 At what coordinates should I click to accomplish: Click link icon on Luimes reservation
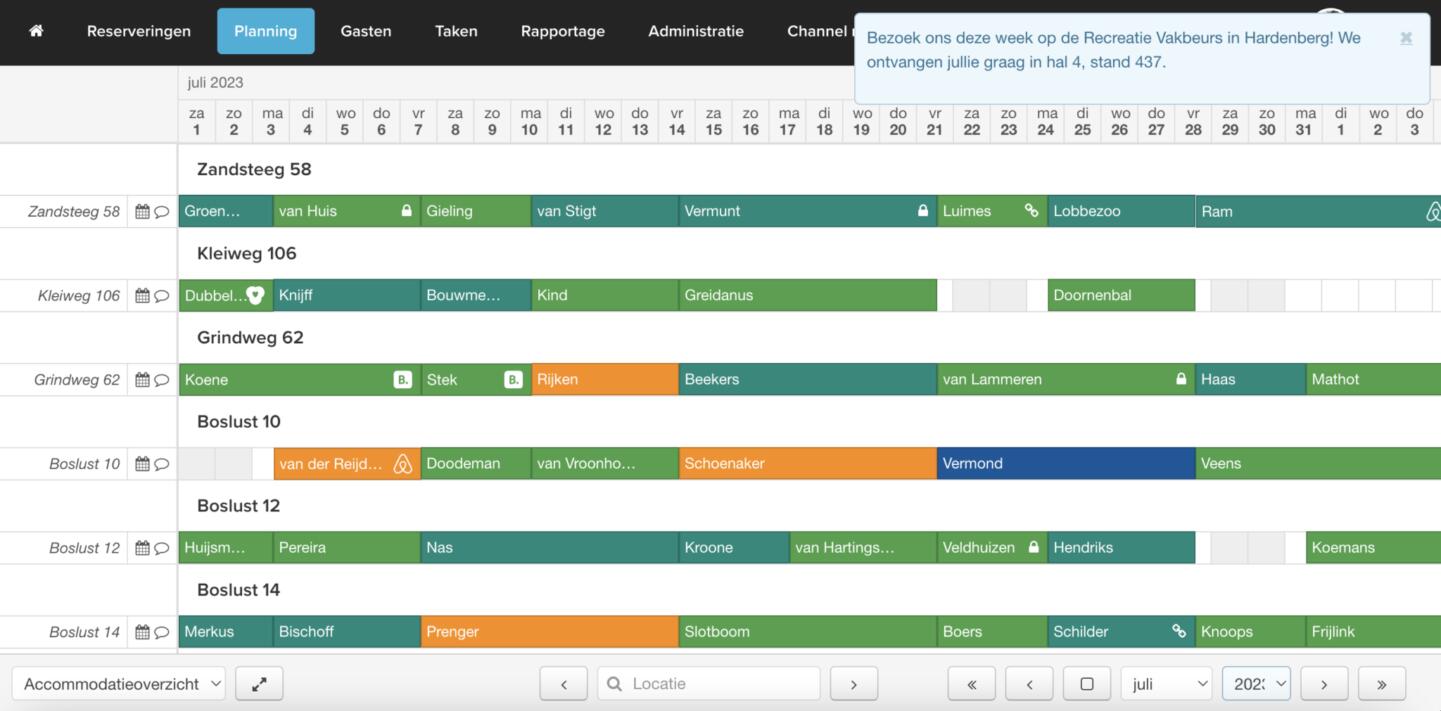pos(1031,211)
